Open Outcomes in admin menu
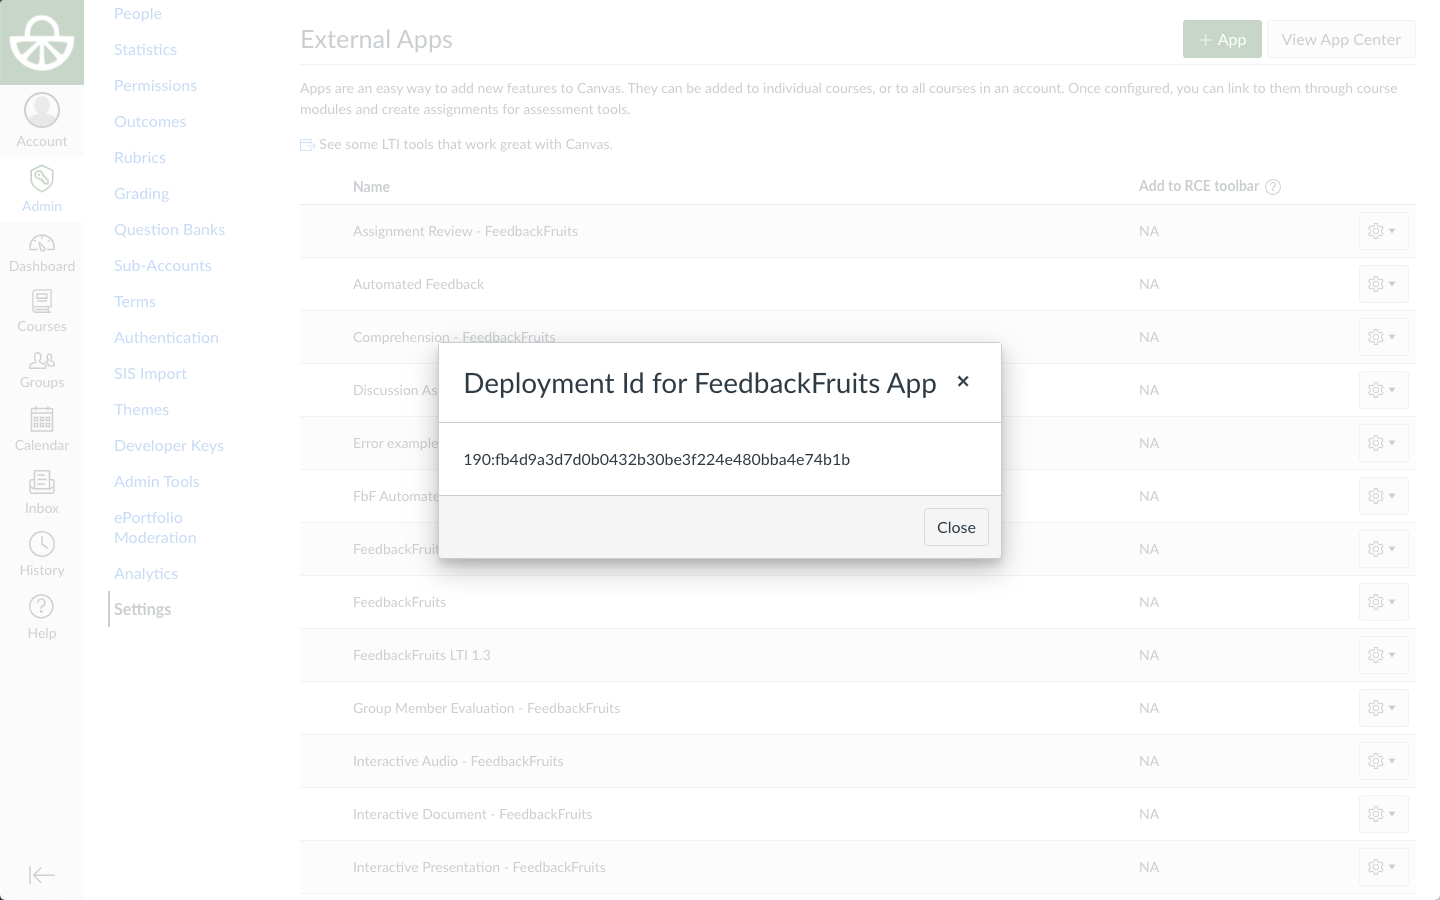 point(150,122)
